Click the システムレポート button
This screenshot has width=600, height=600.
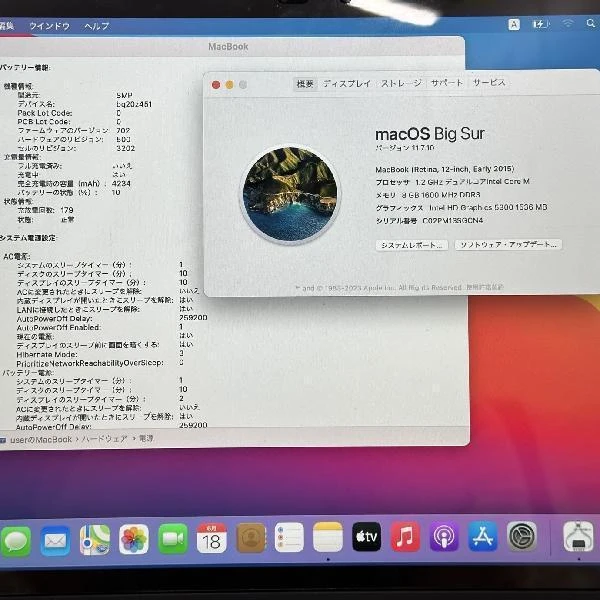tap(412, 245)
